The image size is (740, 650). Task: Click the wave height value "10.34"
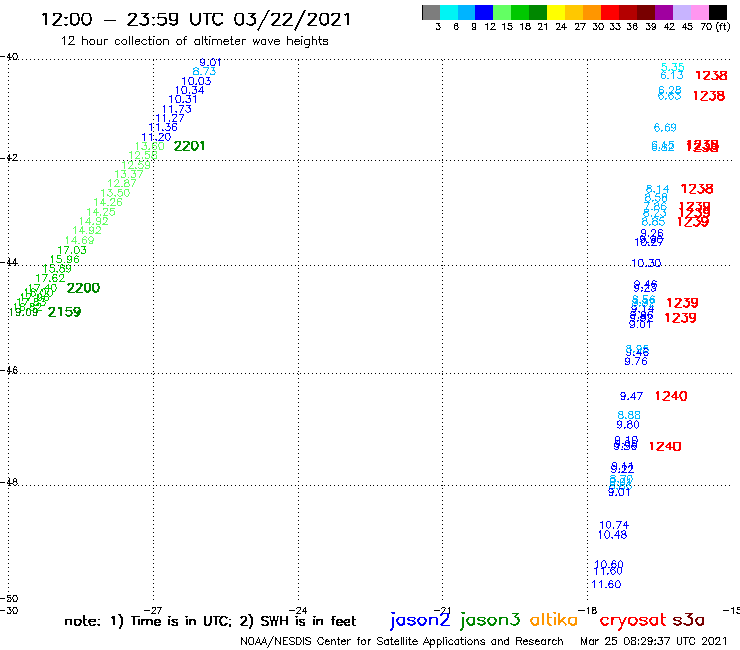click(190, 90)
